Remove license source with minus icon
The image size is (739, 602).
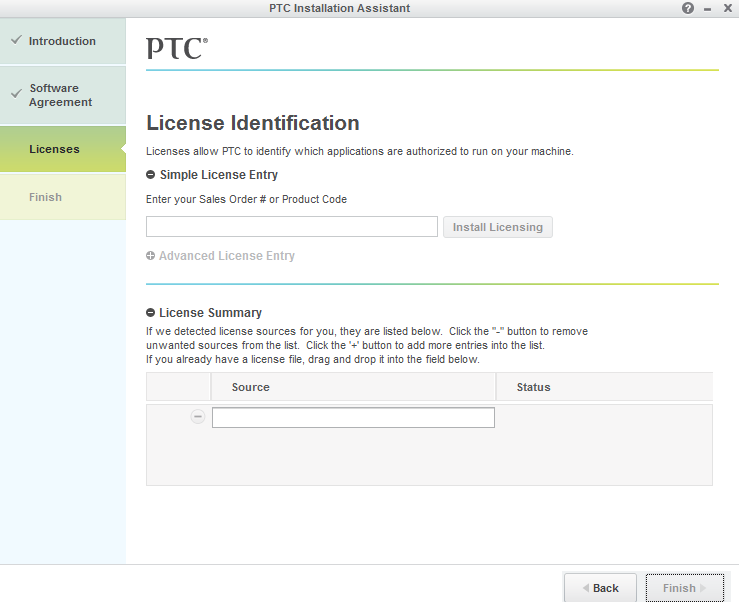[198, 417]
